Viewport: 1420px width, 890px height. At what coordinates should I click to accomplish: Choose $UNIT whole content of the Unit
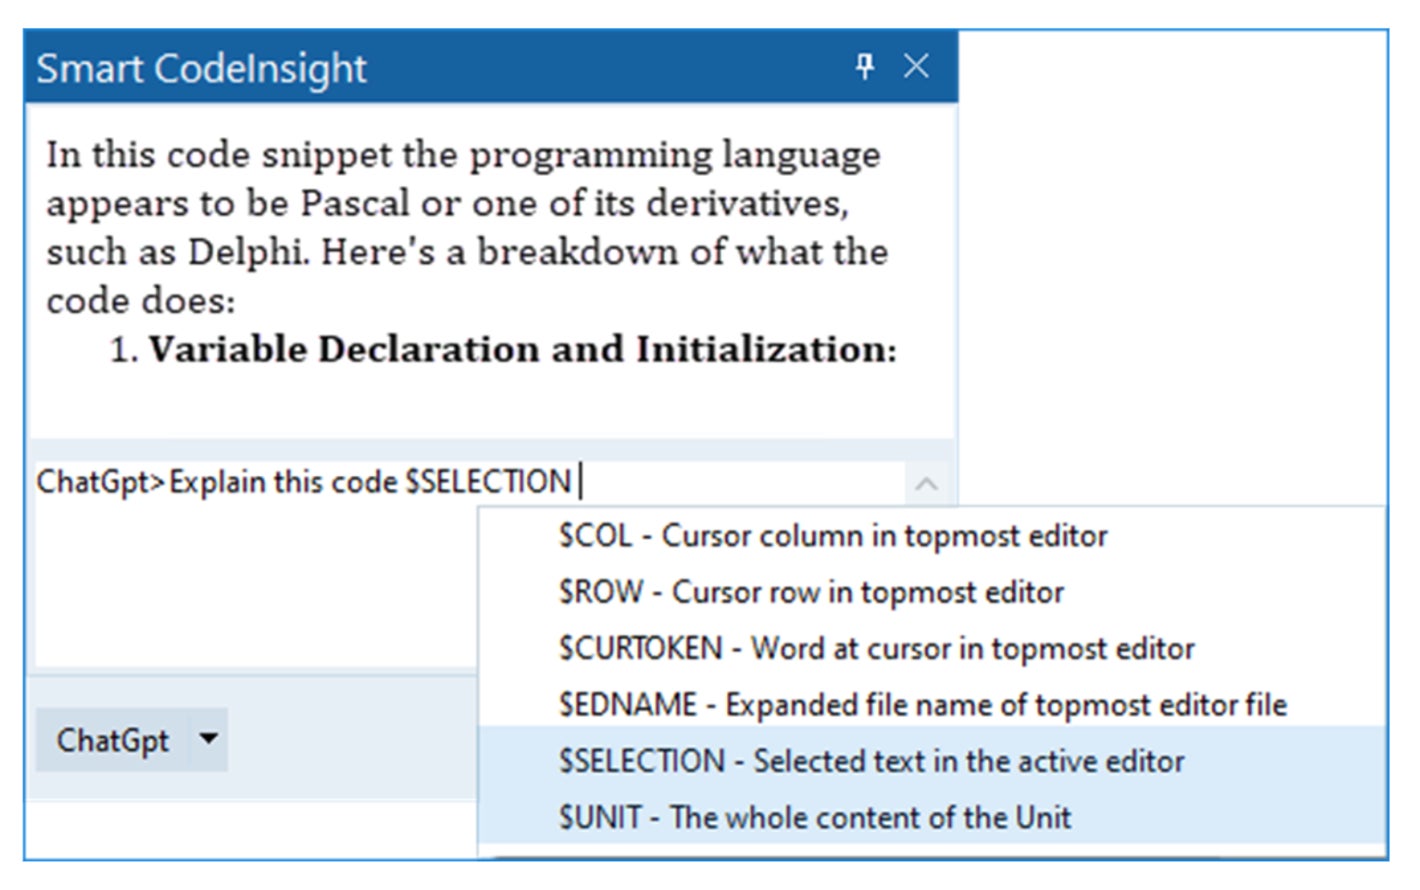(814, 817)
